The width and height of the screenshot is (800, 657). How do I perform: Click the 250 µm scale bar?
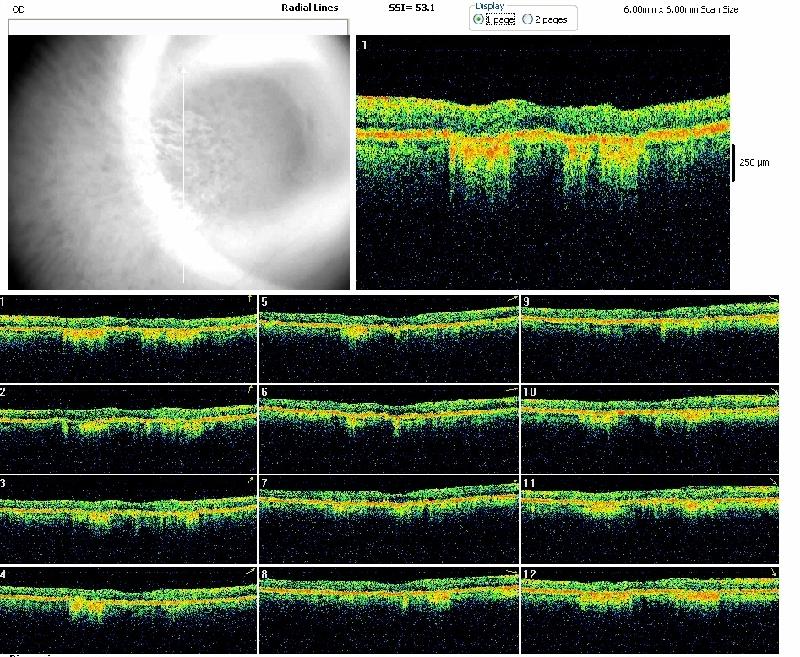pyautogui.click(x=733, y=162)
